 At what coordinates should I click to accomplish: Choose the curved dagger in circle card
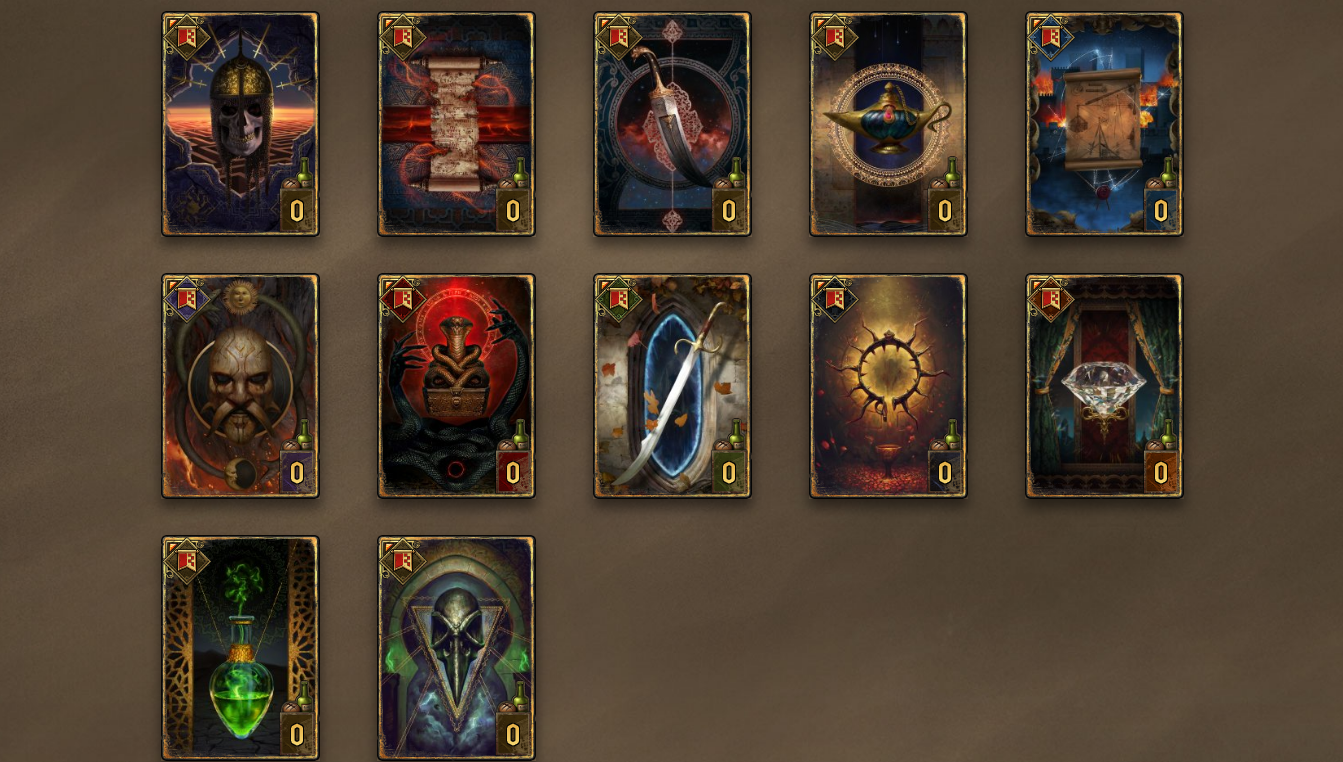pyautogui.click(x=672, y=124)
